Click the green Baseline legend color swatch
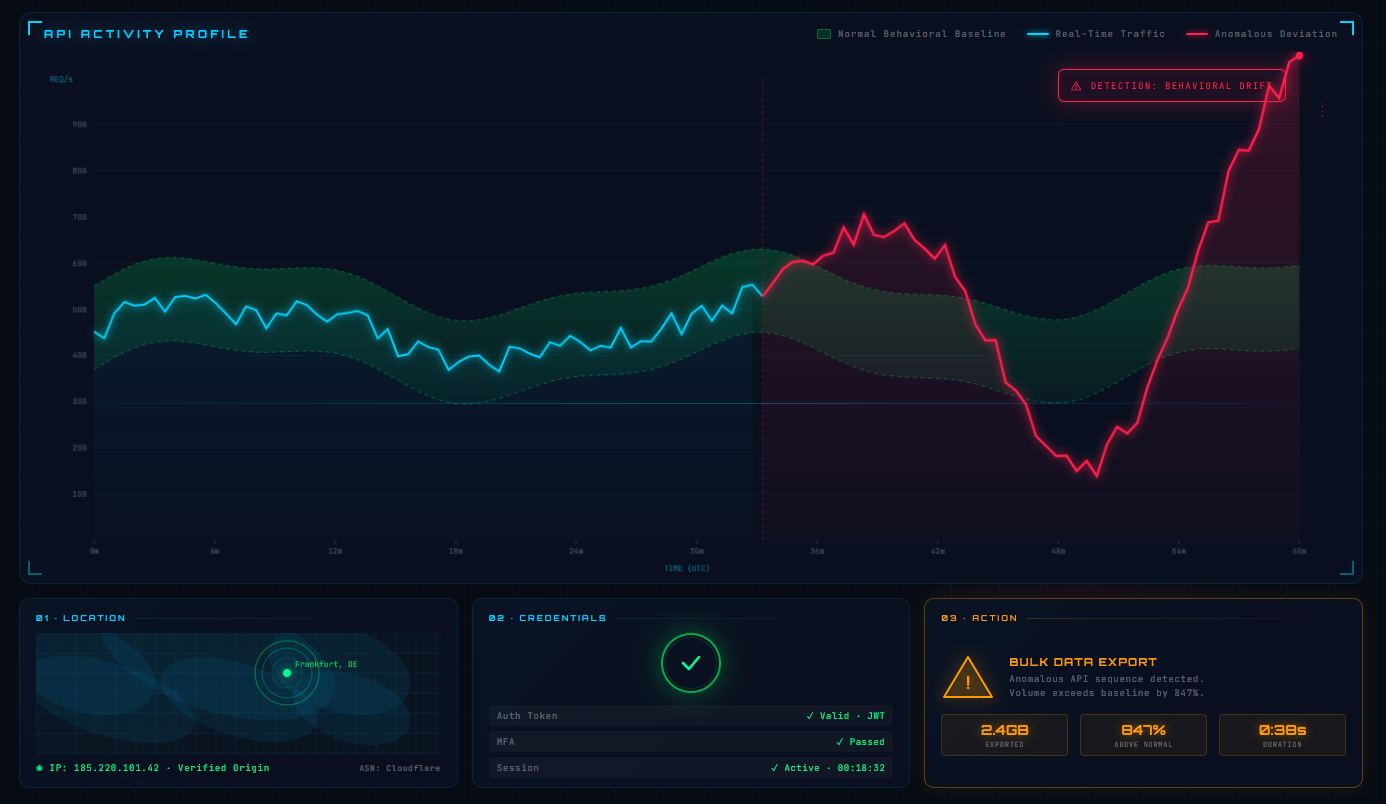Viewport: 1386px width, 804px height. point(823,33)
